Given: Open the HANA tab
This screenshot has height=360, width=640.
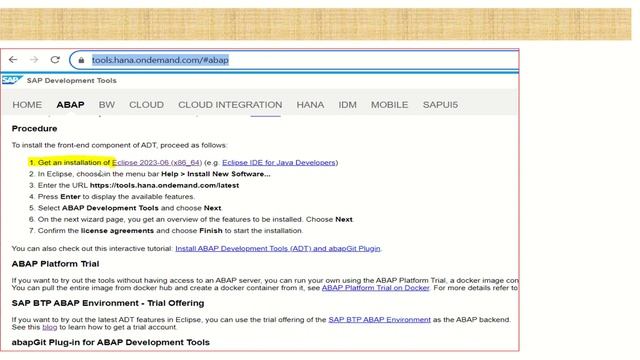Looking at the screenshot, I should 310,105.
